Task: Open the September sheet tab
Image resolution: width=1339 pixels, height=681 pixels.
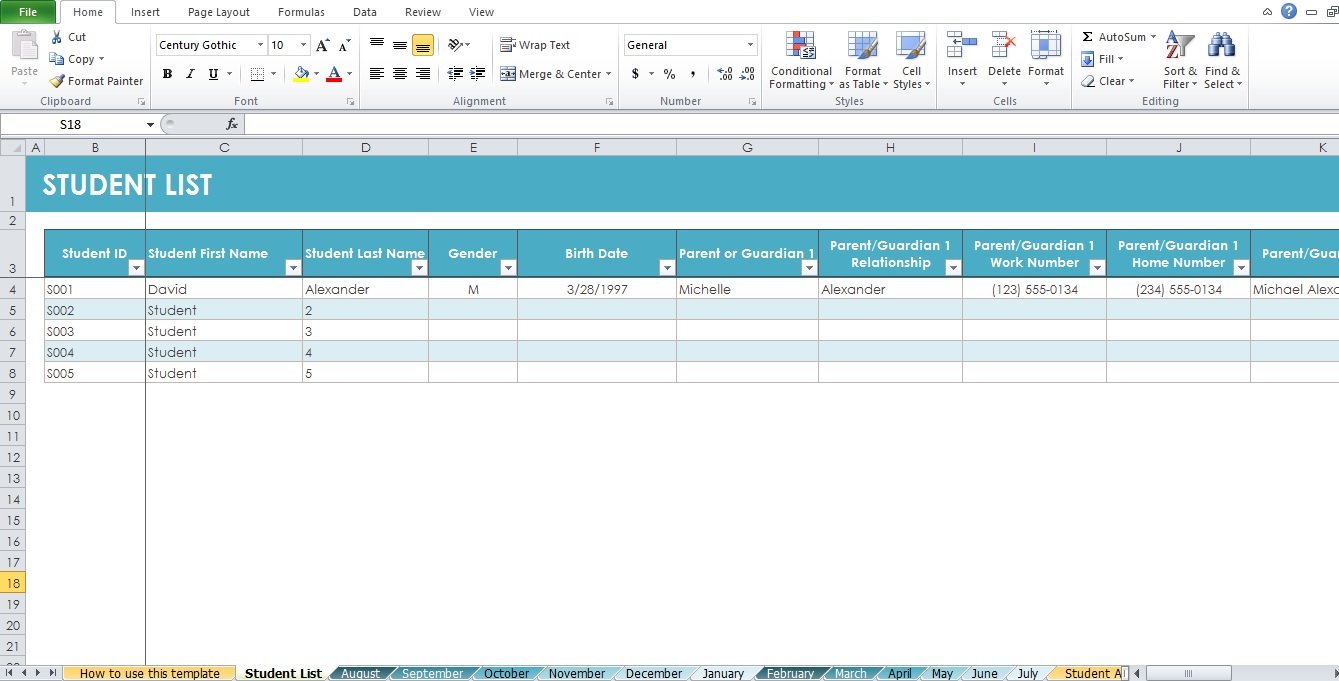Action: [x=432, y=673]
